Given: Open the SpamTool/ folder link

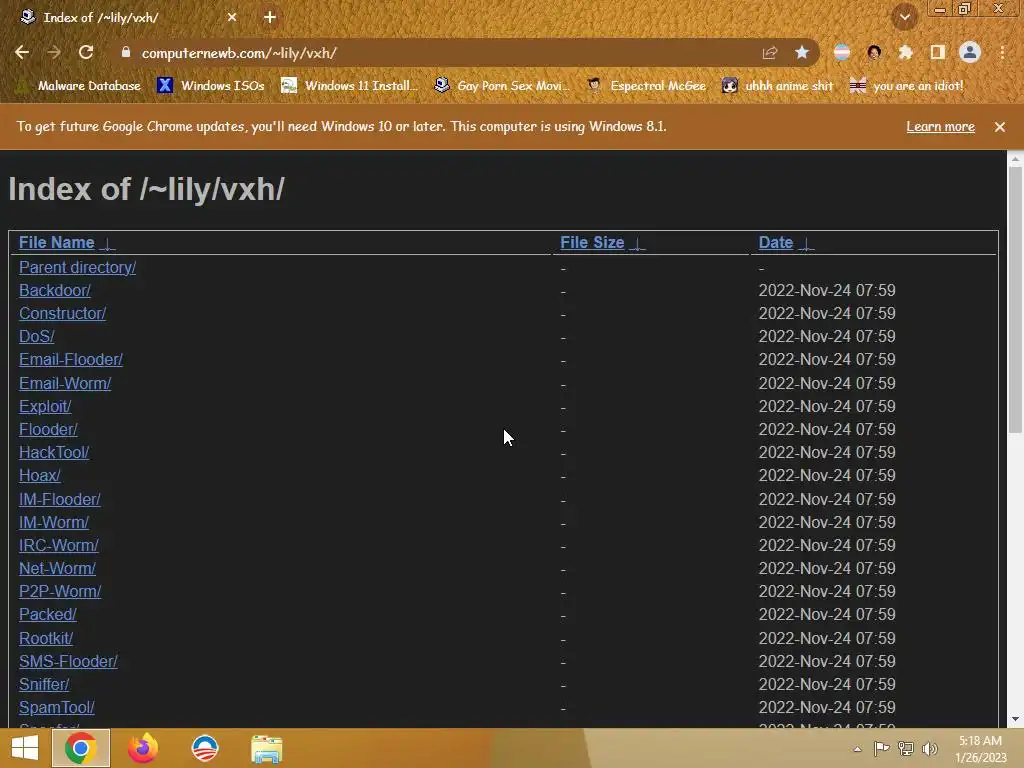Looking at the screenshot, I should coord(56,707).
